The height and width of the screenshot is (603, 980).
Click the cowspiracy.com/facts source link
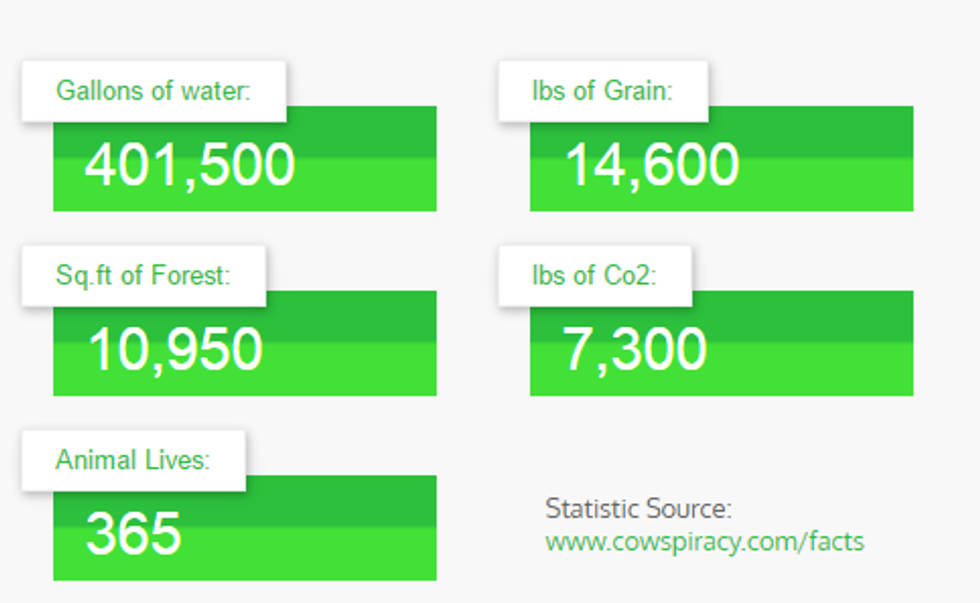click(x=704, y=542)
